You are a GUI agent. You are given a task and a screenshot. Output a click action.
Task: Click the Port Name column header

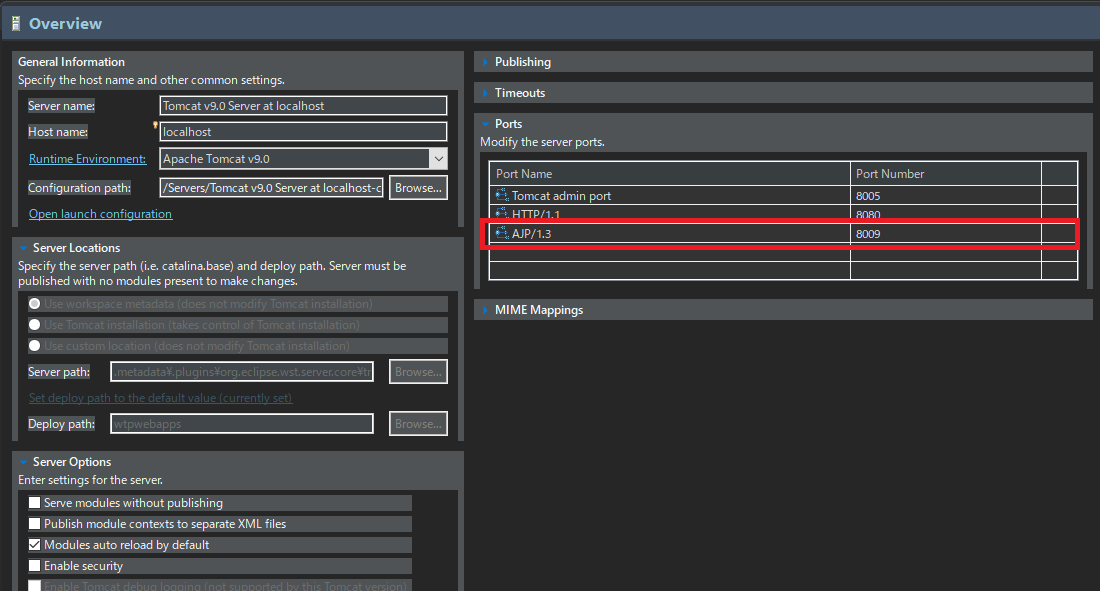click(669, 173)
